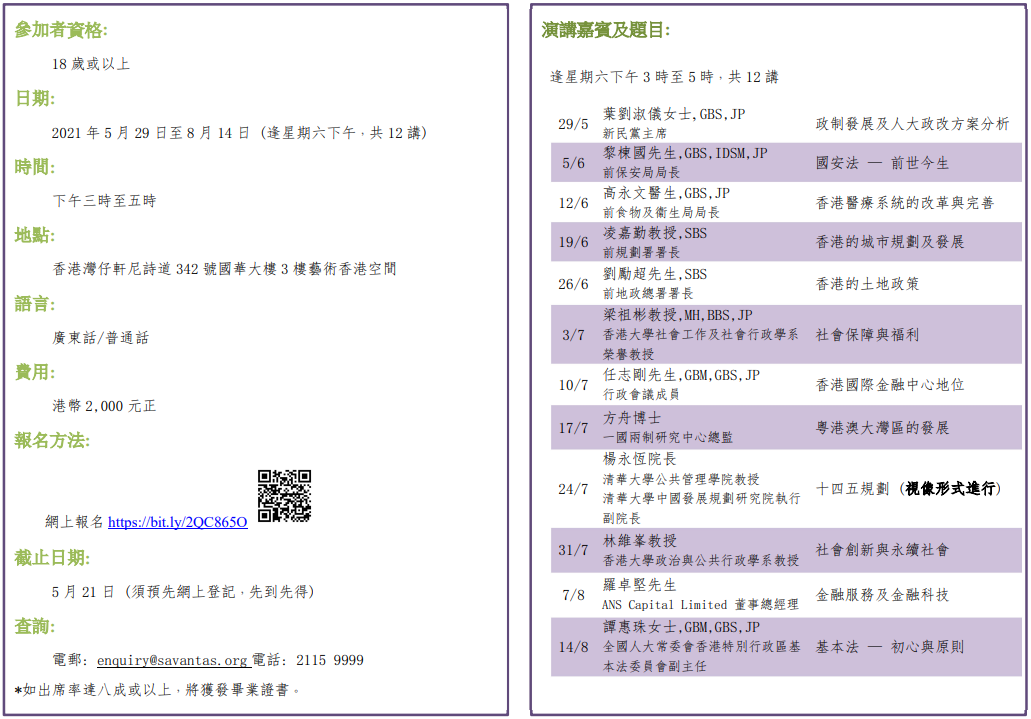
Task: Click the bold text 視像形式進行
Action: tap(950, 489)
